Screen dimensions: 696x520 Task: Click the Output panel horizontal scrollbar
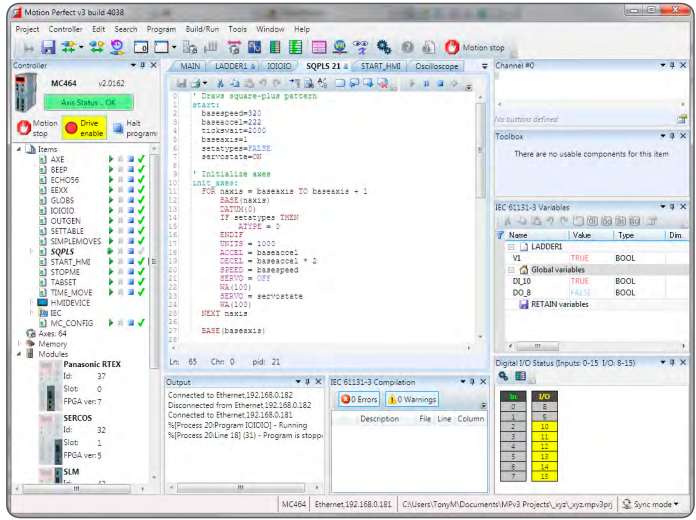[x=241, y=488]
